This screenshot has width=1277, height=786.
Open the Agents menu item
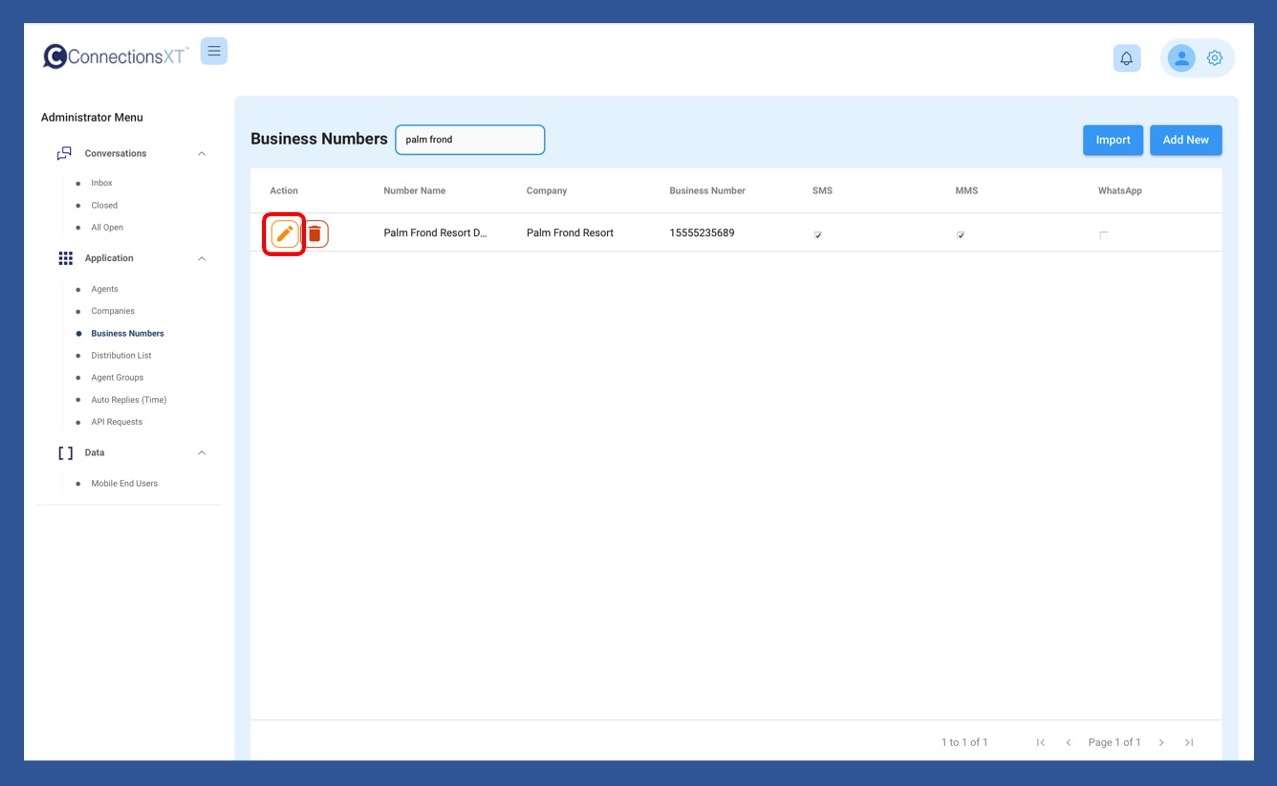pos(104,289)
